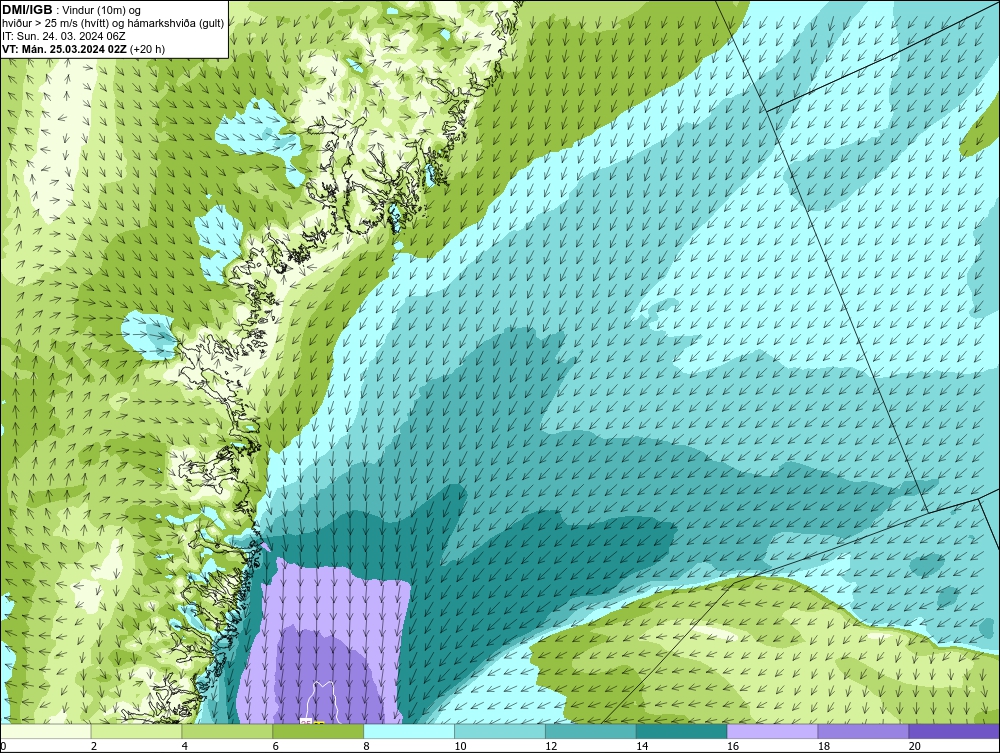Click the 0–2 m/s pale cream legend swatch
Viewport: 1000px width, 753px height.
[x=46, y=731]
